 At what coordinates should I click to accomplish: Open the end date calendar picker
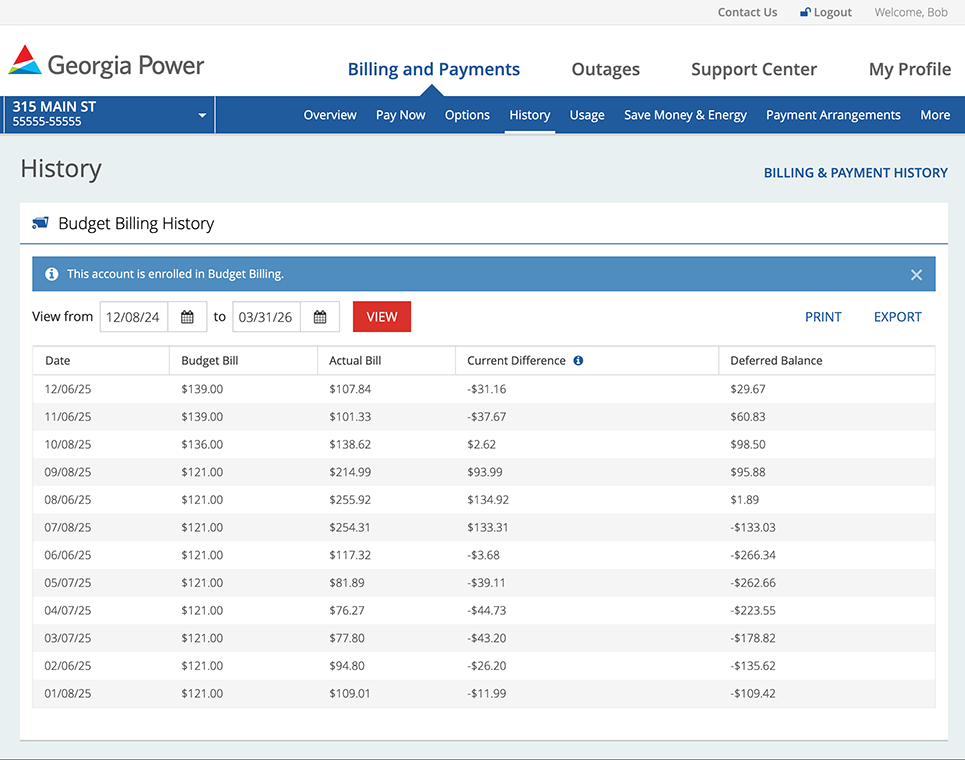[320, 317]
